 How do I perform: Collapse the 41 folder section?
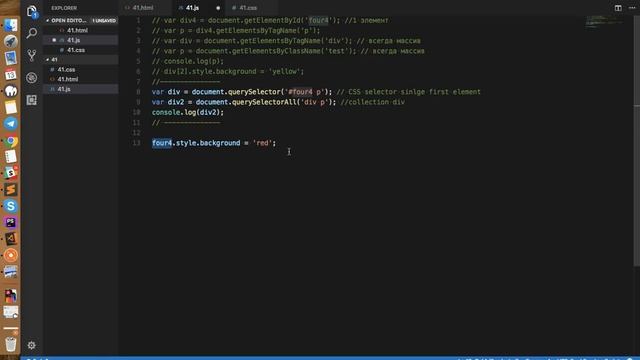coord(48,60)
